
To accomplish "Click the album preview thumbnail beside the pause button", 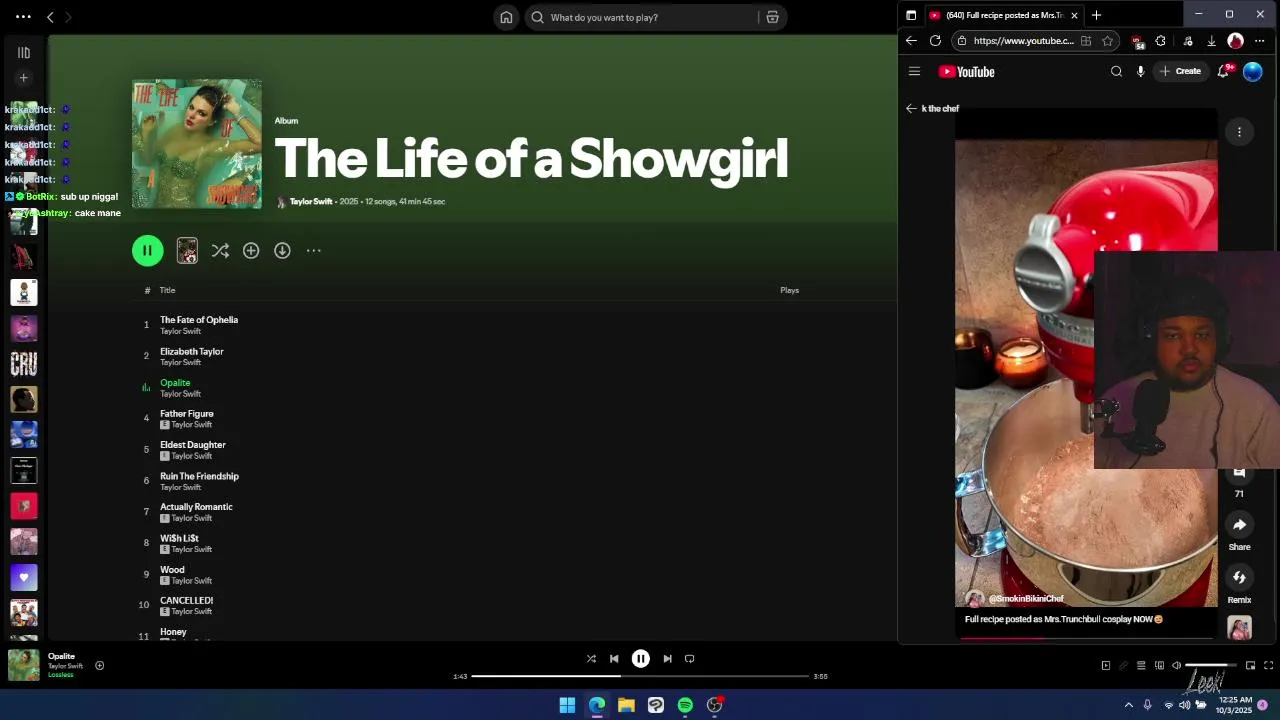I will (187, 251).
